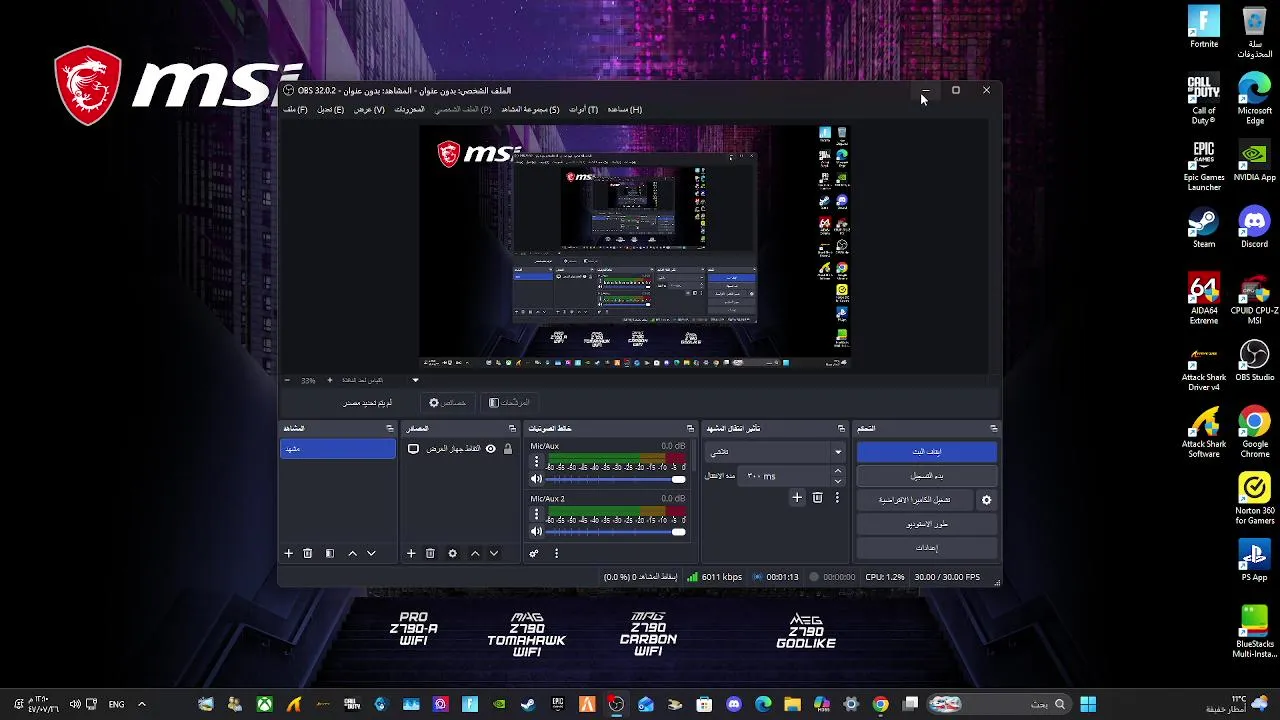
Task: Open Windows Start button on taskbar
Action: [1088, 704]
